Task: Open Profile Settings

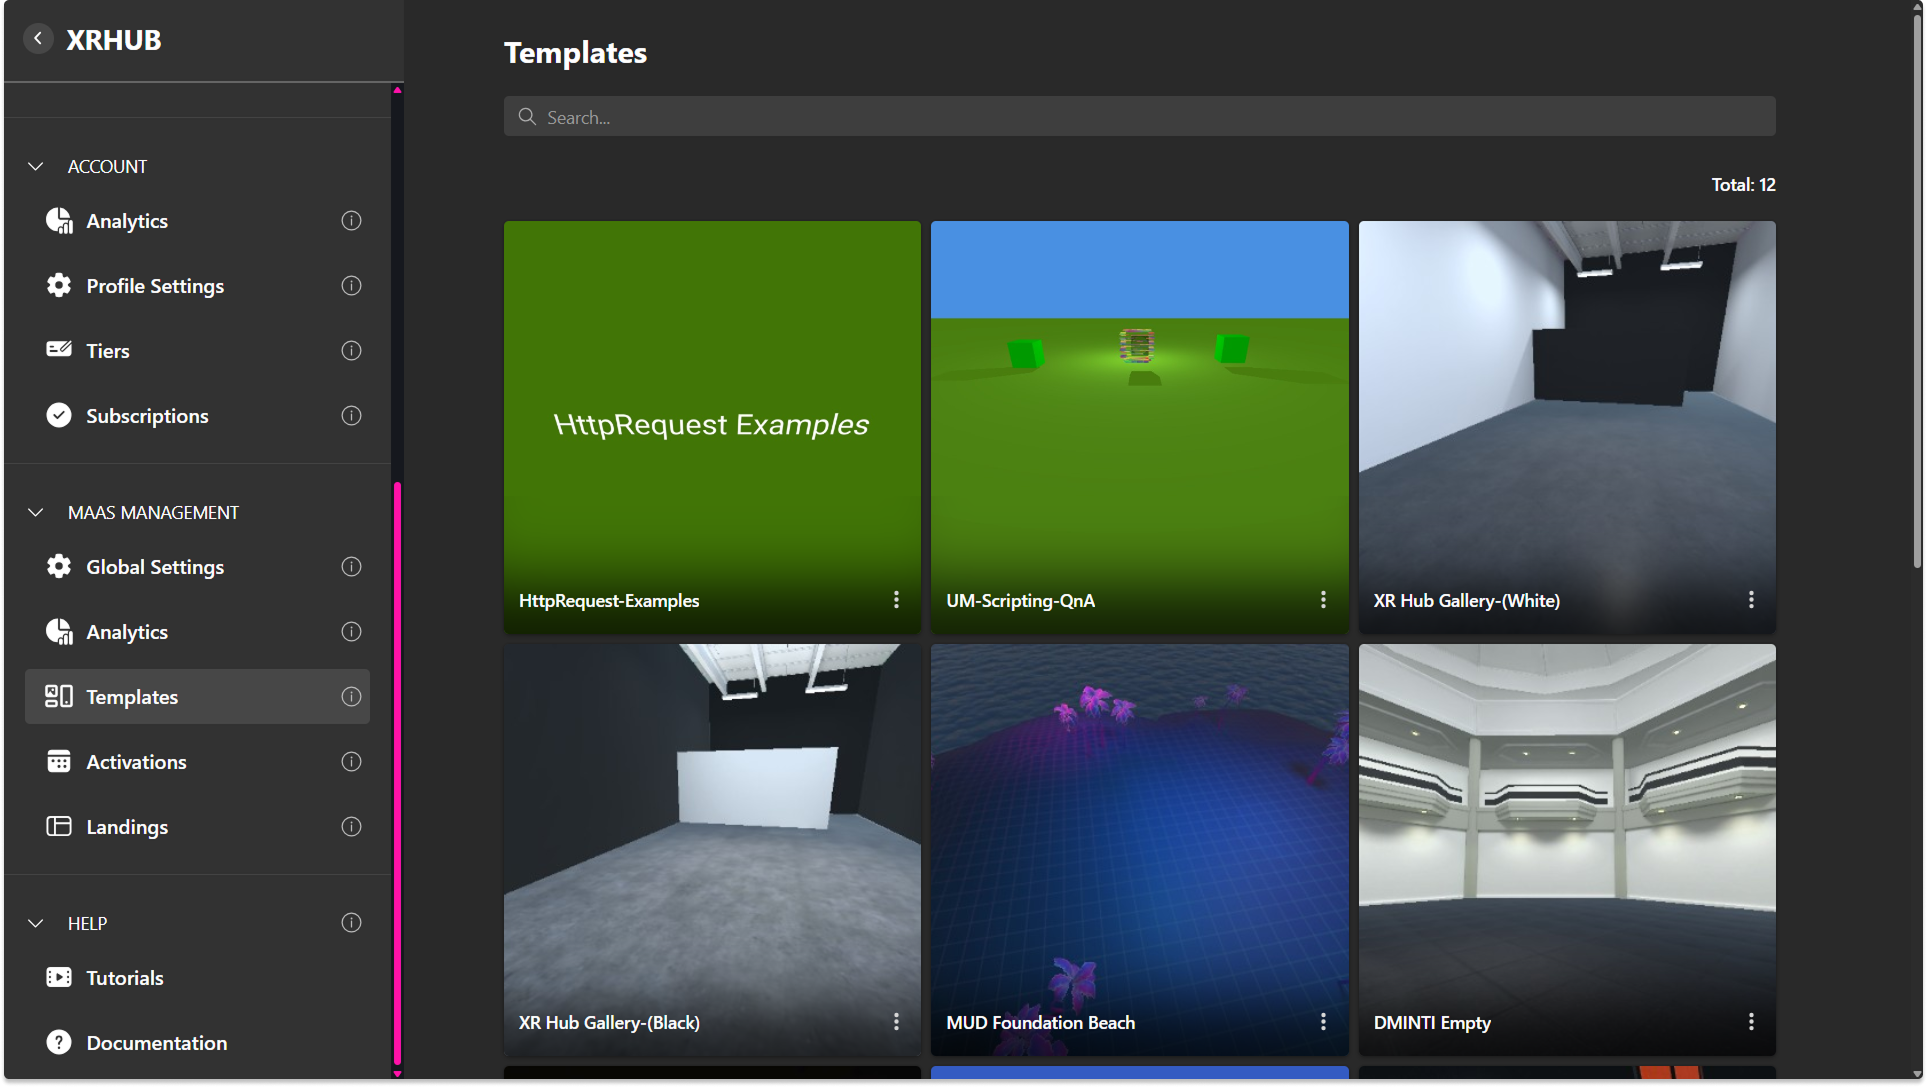Action: coord(155,286)
